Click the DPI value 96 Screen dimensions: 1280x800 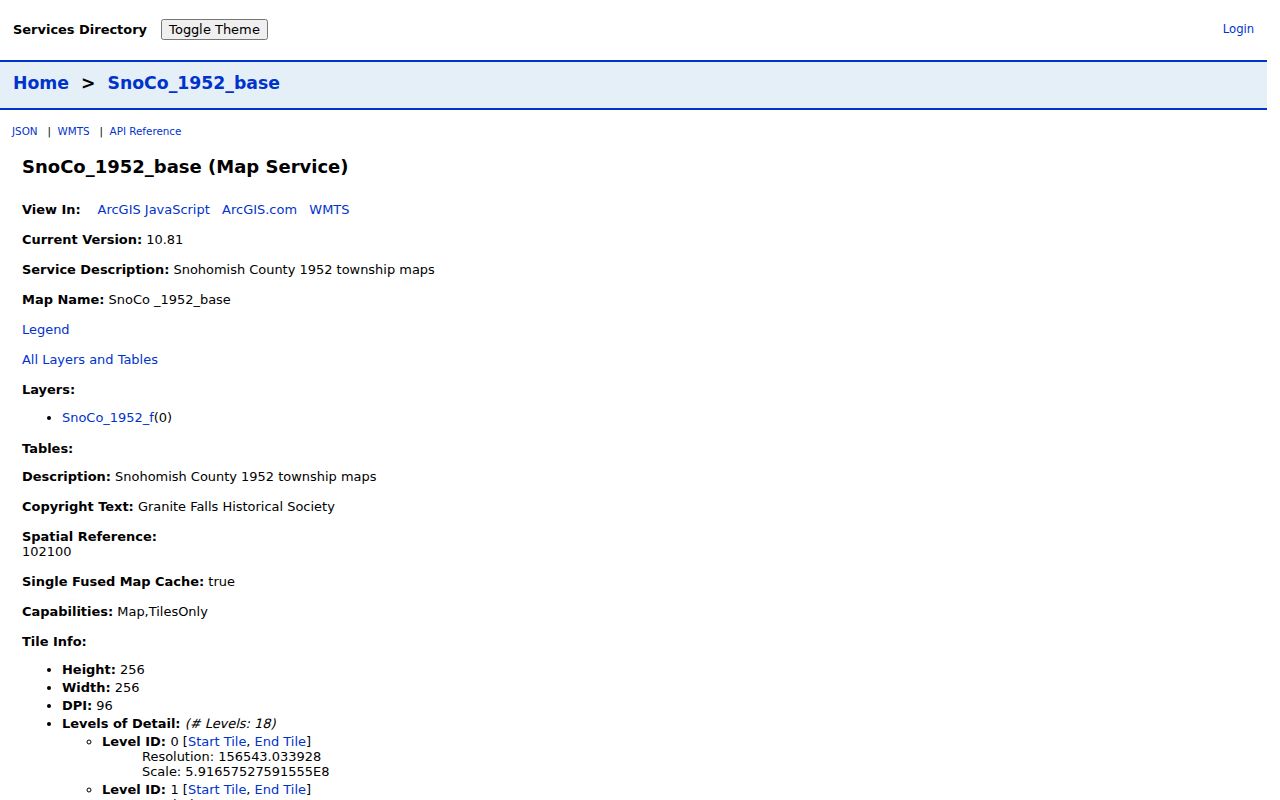point(105,706)
